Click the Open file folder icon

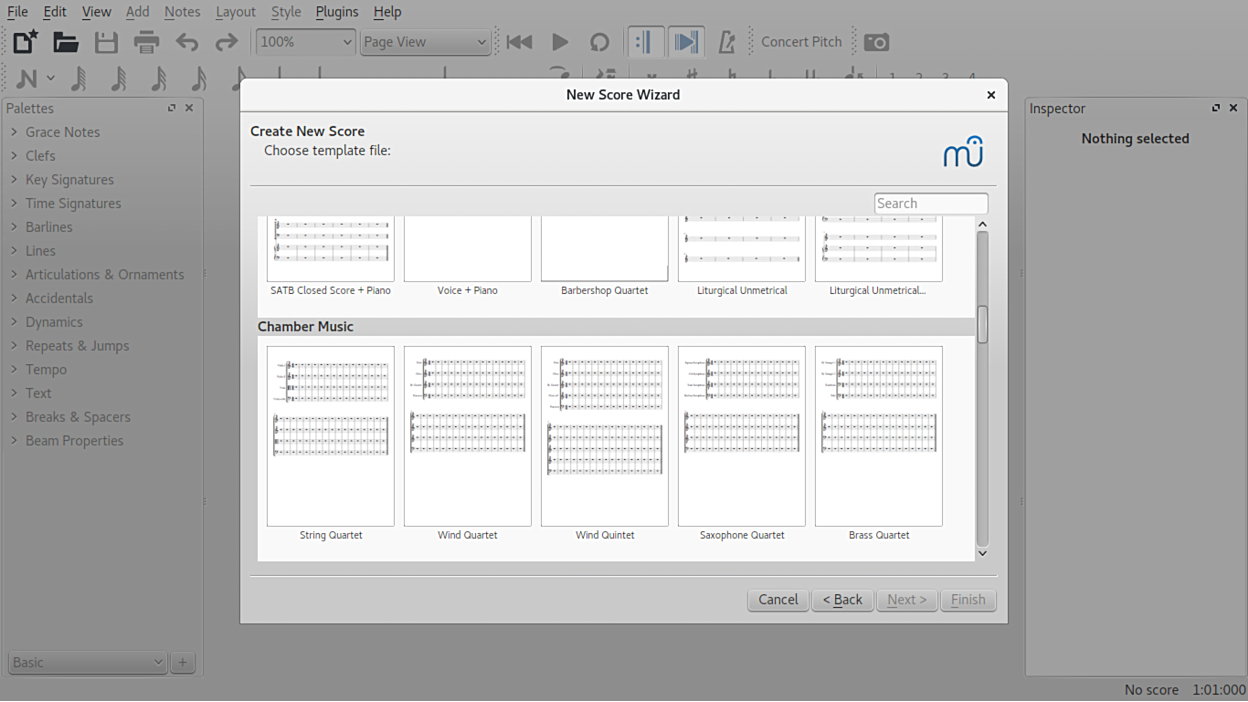coord(66,42)
